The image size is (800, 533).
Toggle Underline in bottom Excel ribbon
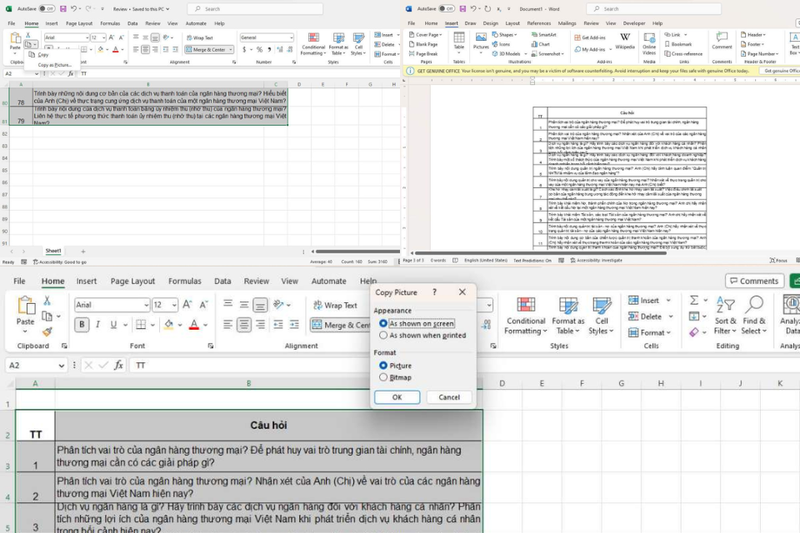click(x=113, y=324)
